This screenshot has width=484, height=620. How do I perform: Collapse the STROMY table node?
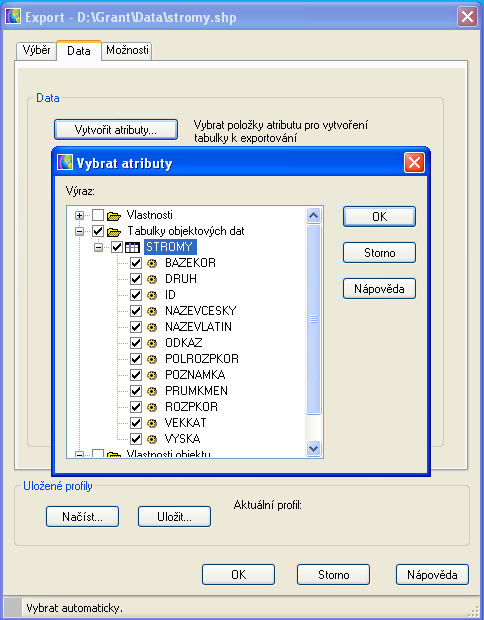click(x=98, y=248)
